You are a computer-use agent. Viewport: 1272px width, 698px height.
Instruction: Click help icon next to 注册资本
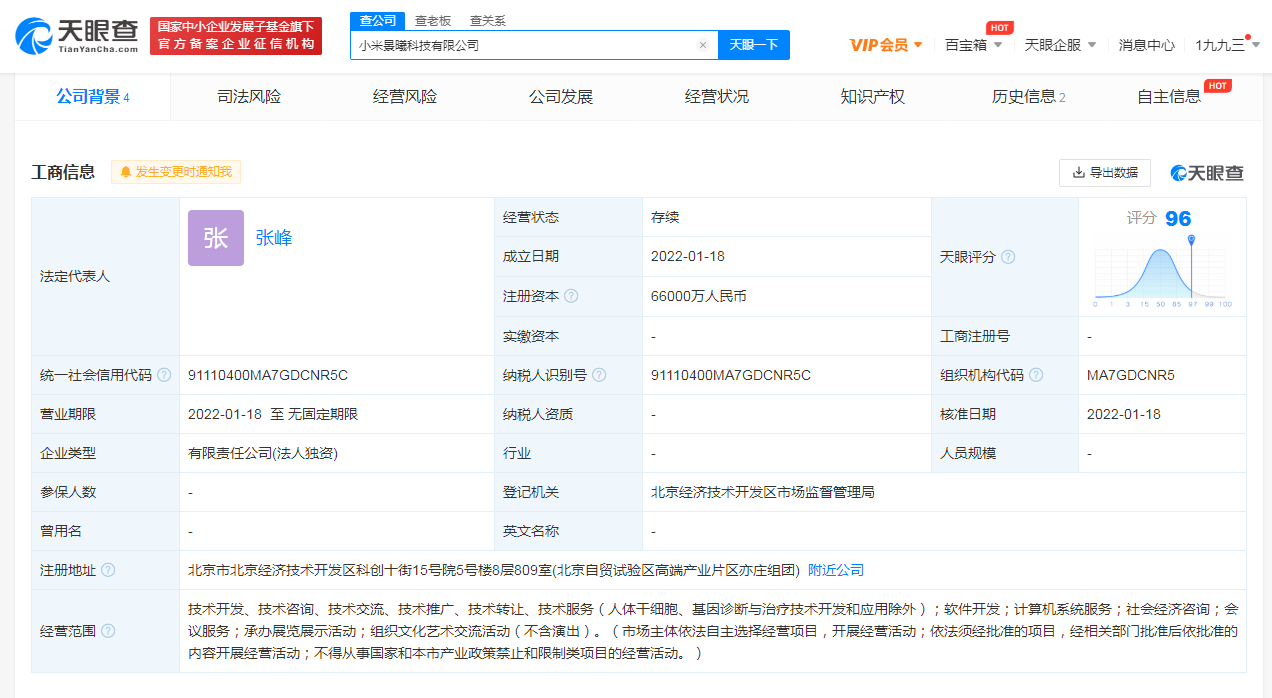coord(571,296)
